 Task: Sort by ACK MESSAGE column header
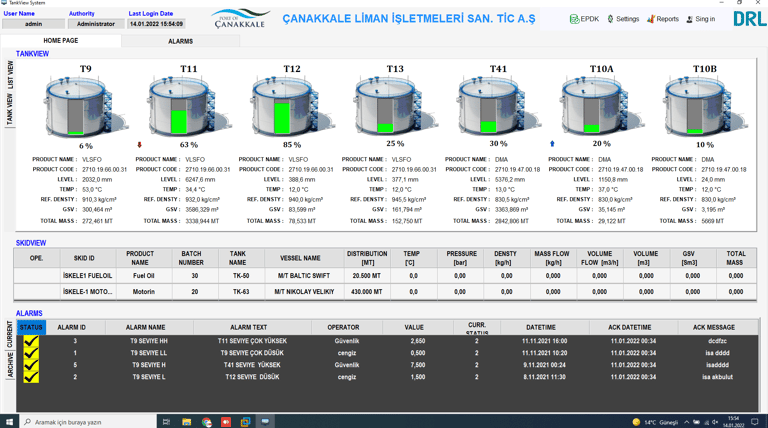[x=714, y=327]
